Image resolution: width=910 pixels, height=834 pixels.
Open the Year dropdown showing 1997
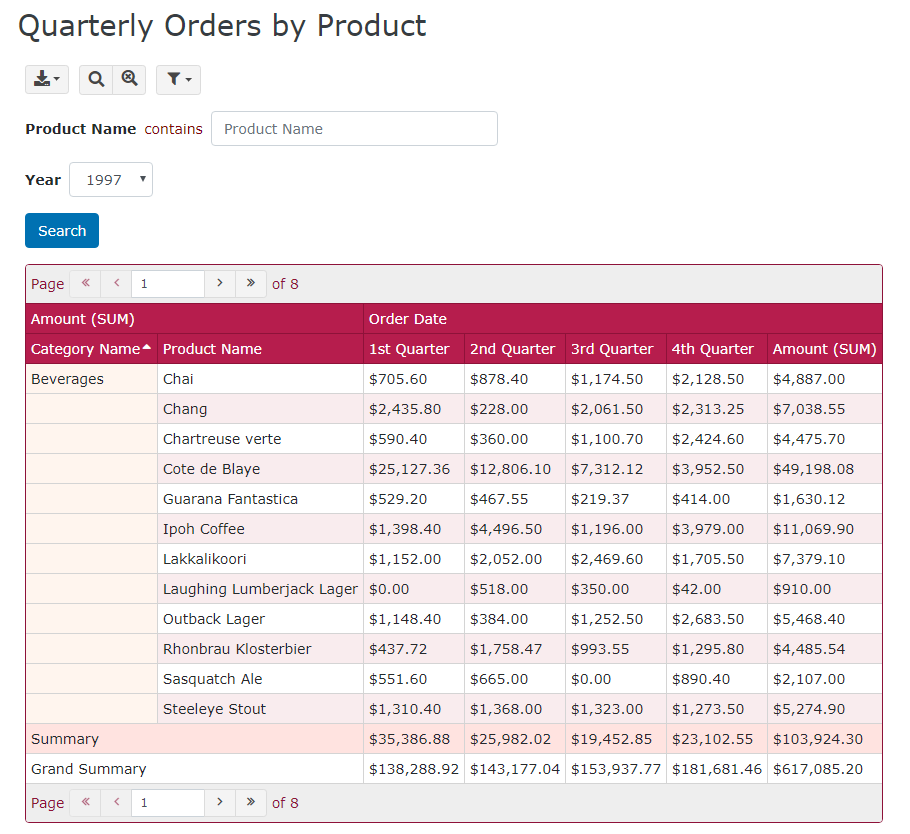(x=111, y=180)
